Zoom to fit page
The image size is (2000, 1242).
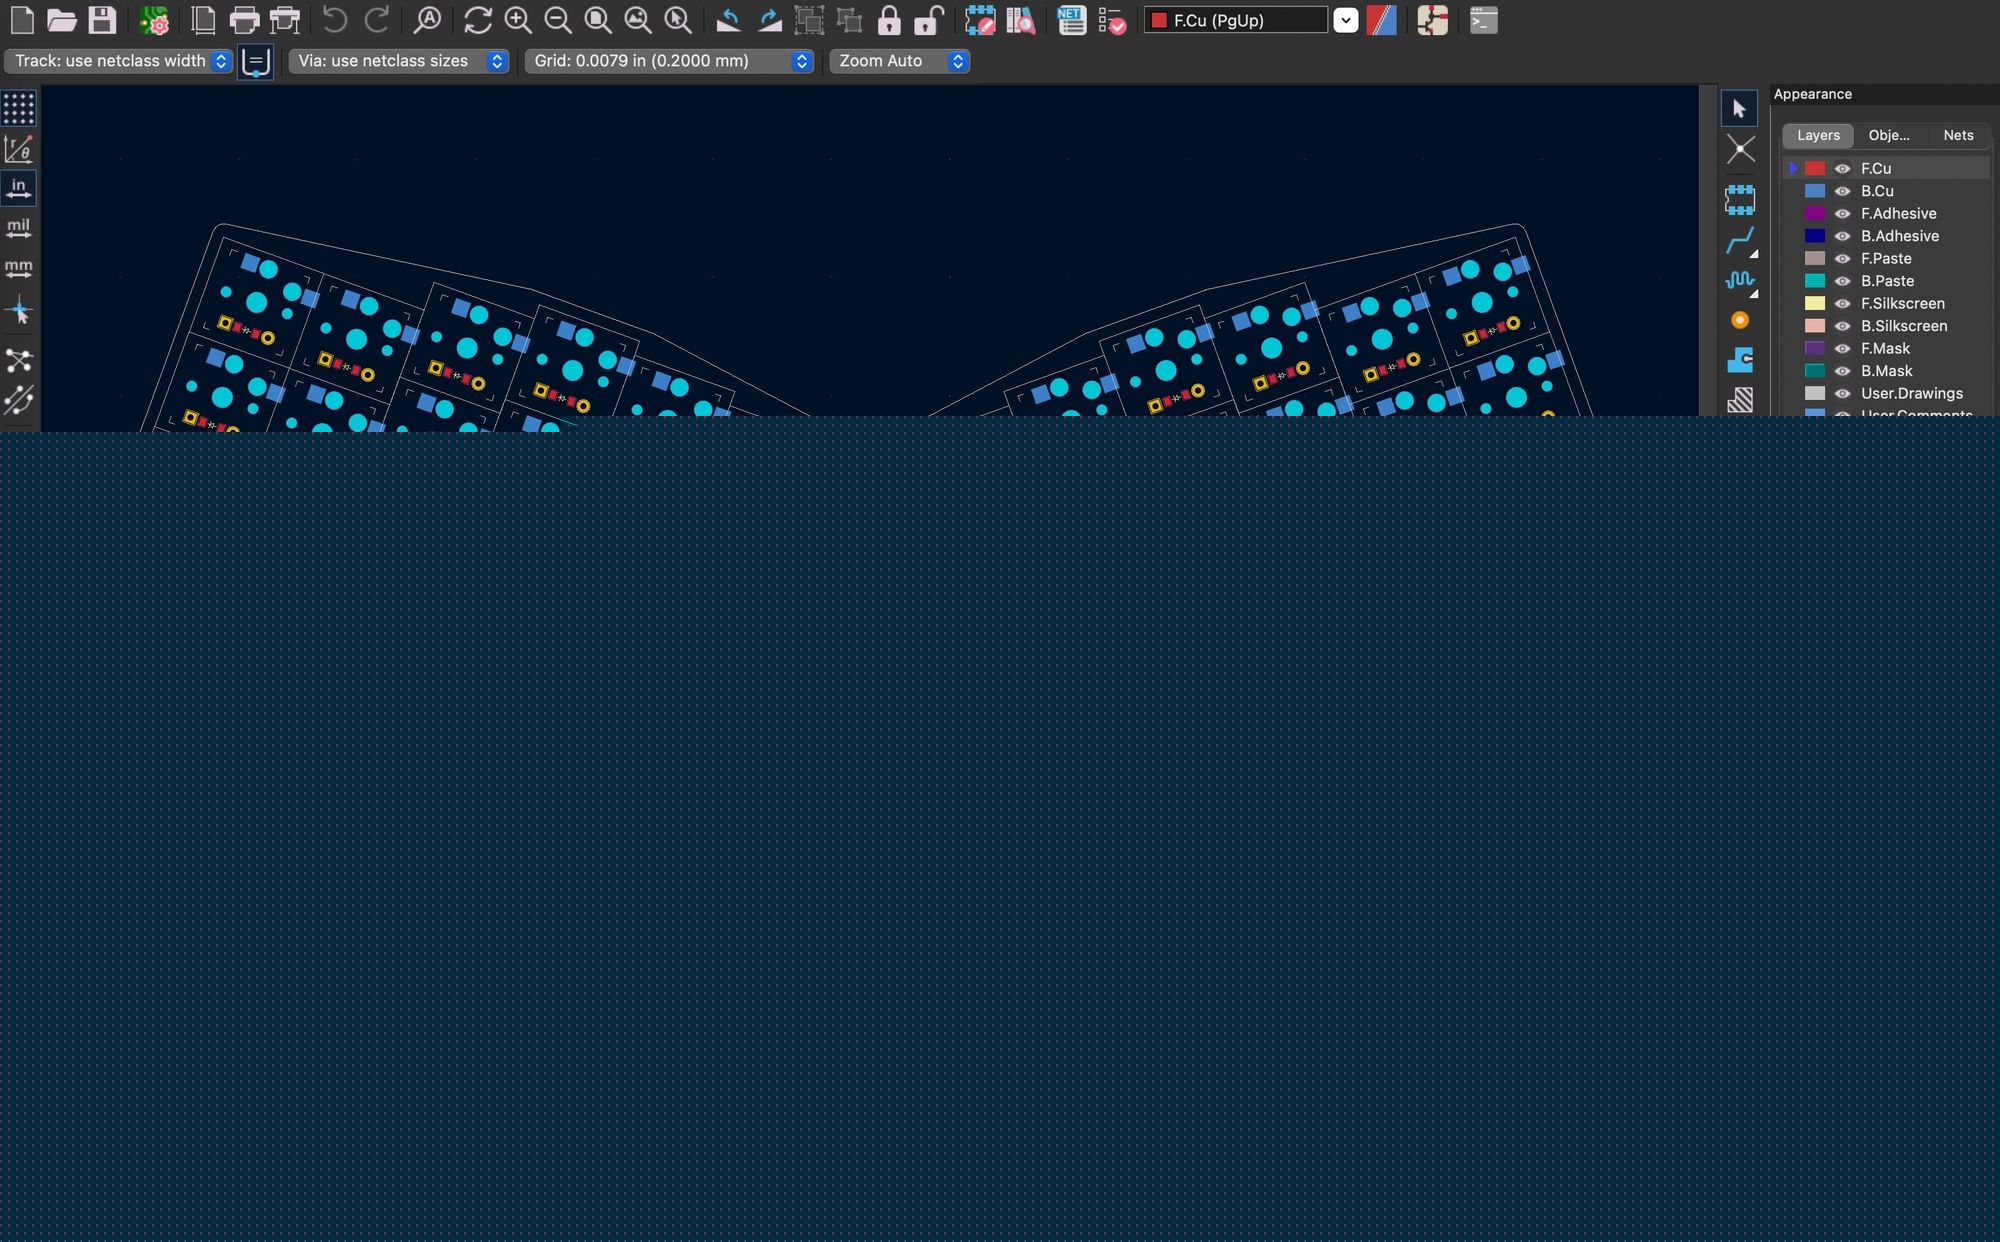(598, 20)
